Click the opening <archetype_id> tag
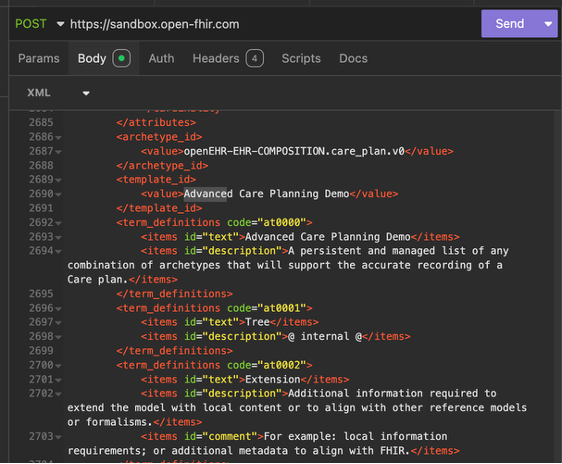 click(159, 137)
